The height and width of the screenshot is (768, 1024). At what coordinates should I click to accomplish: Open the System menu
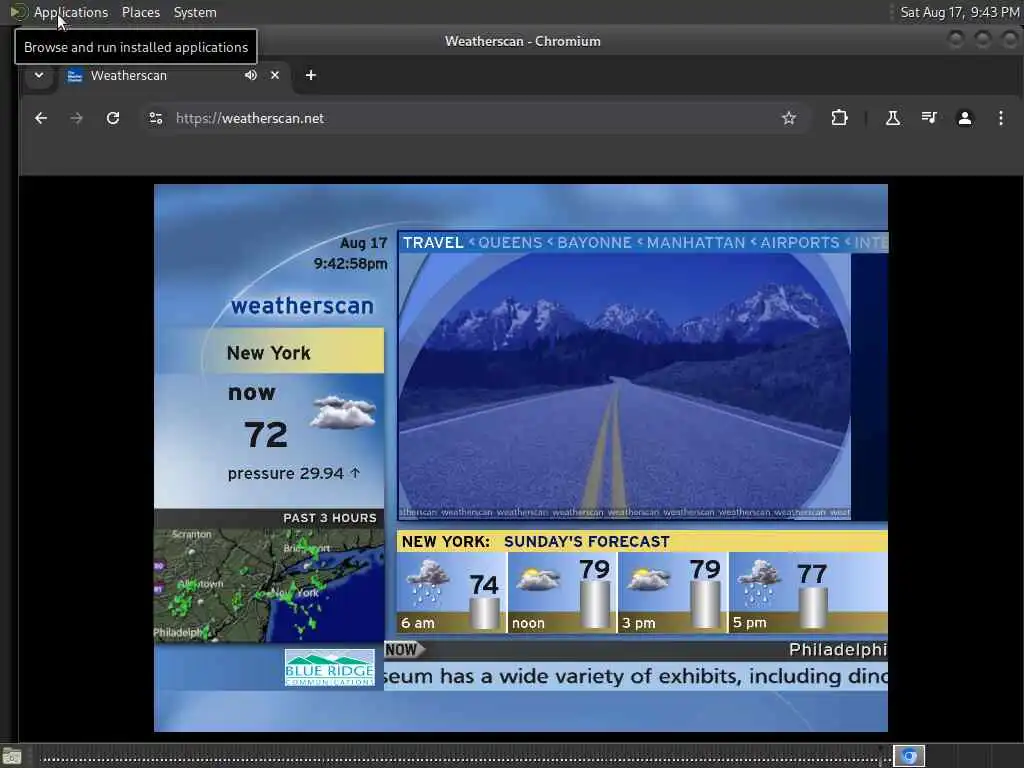point(195,12)
